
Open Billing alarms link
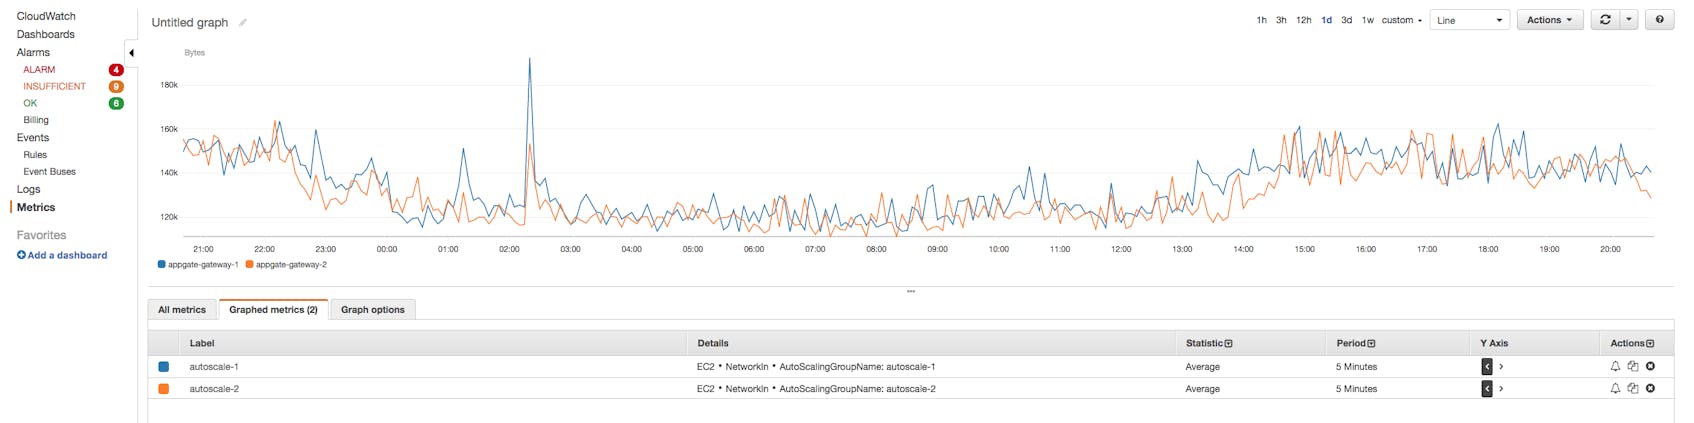[x=36, y=120]
